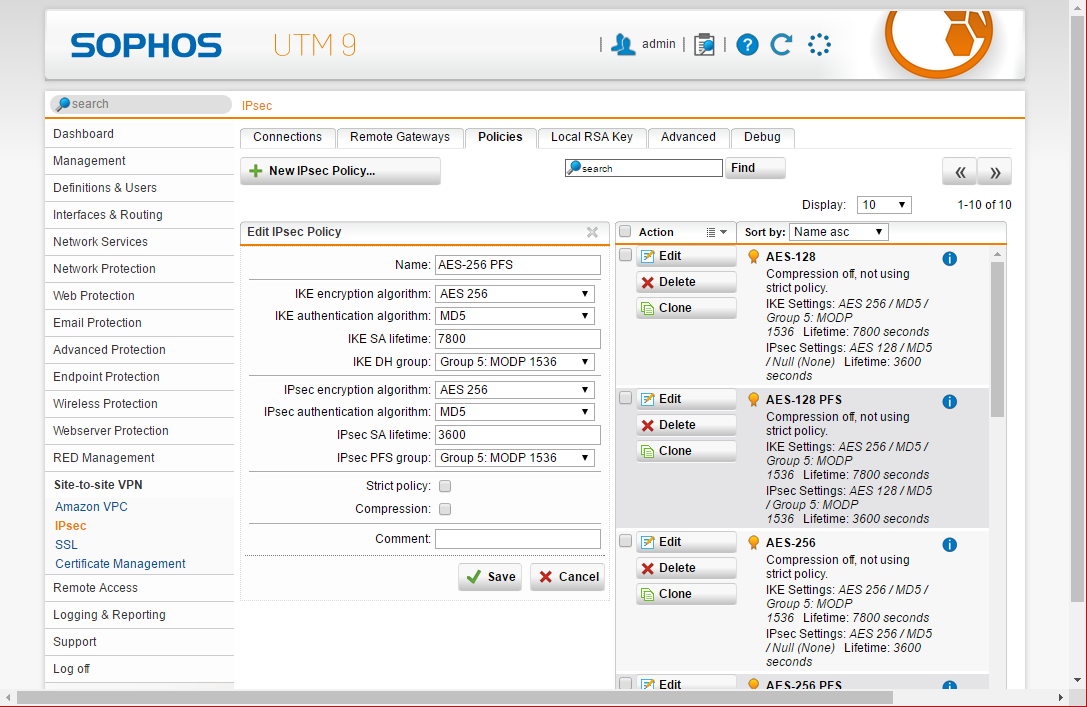This screenshot has height=707, width=1087.
Task: Click the IKE SA lifetime field
Action: click(x=518, y=339)
